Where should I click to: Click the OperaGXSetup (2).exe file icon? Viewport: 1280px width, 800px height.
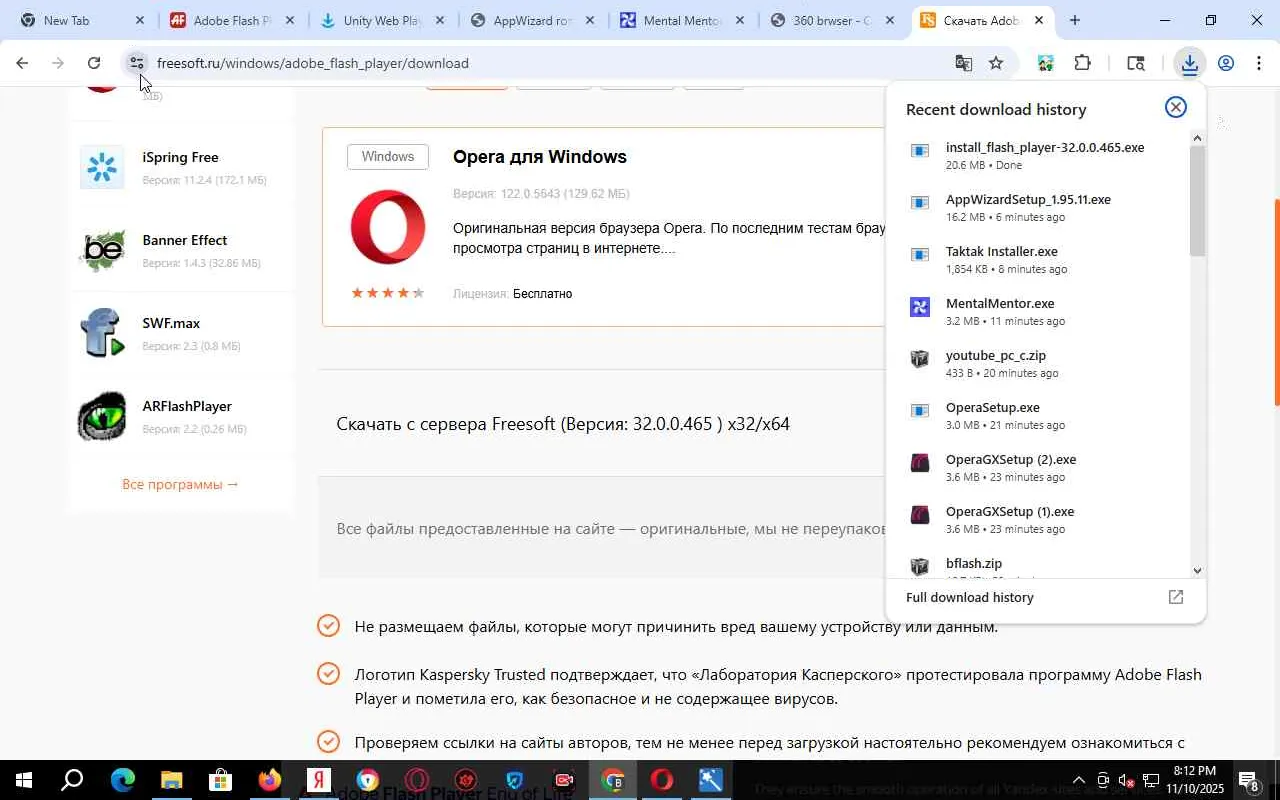[x=920, y=463]
